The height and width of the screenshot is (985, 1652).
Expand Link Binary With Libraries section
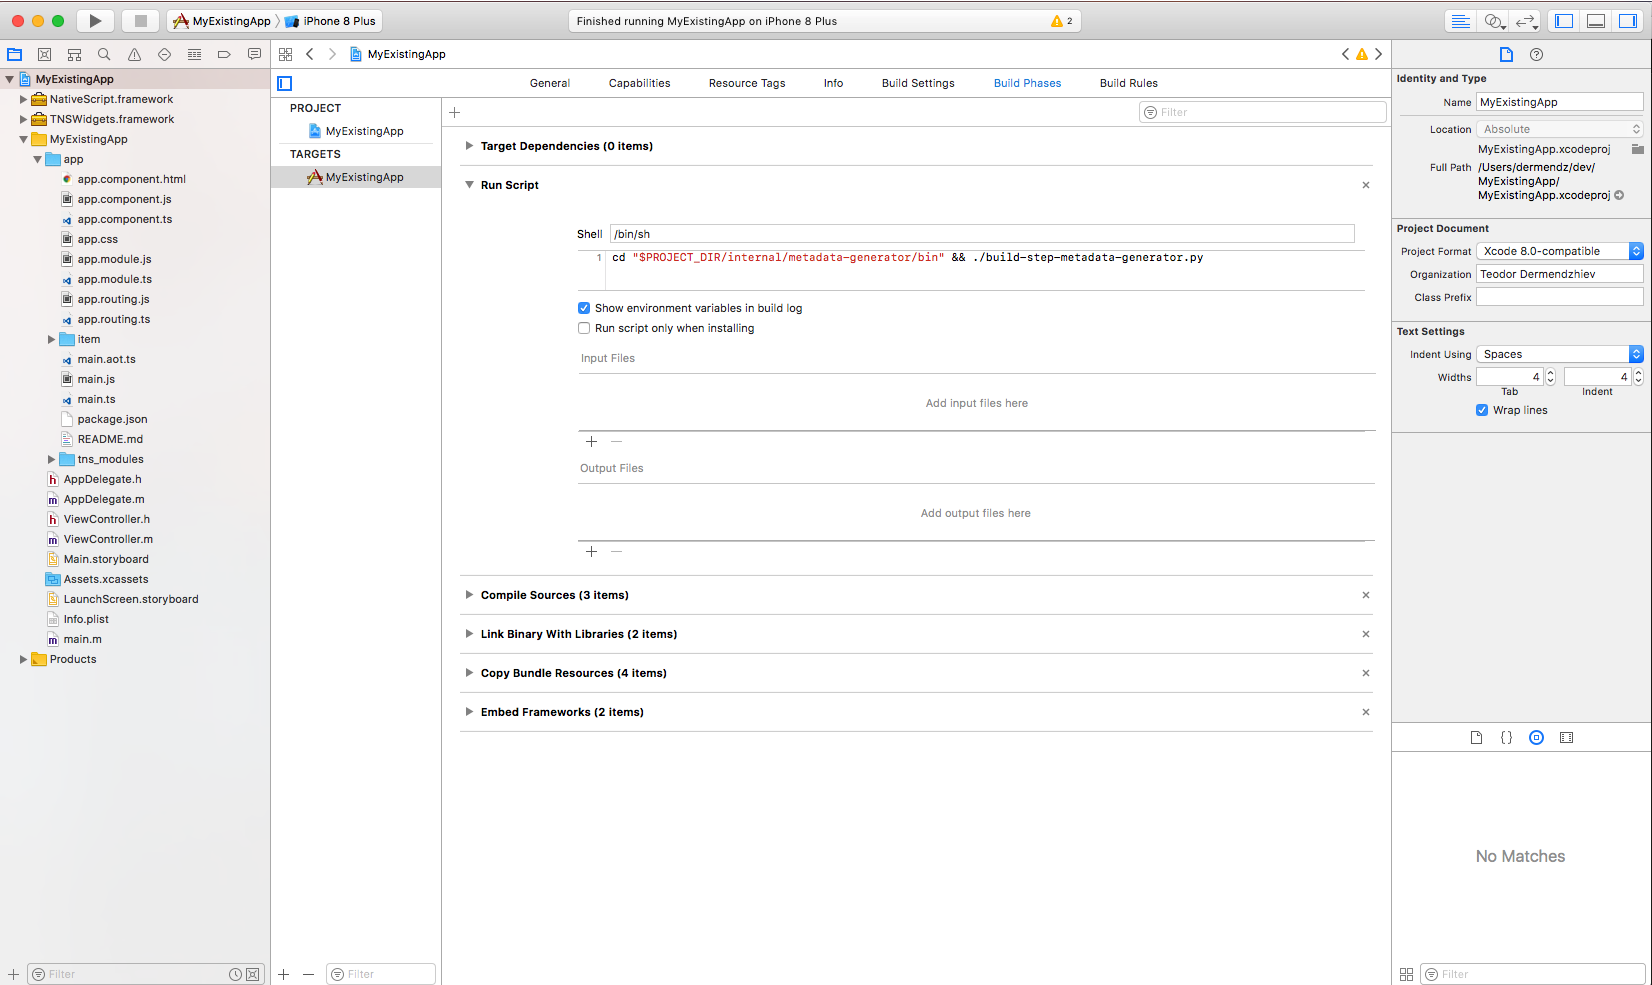[469, 634]
